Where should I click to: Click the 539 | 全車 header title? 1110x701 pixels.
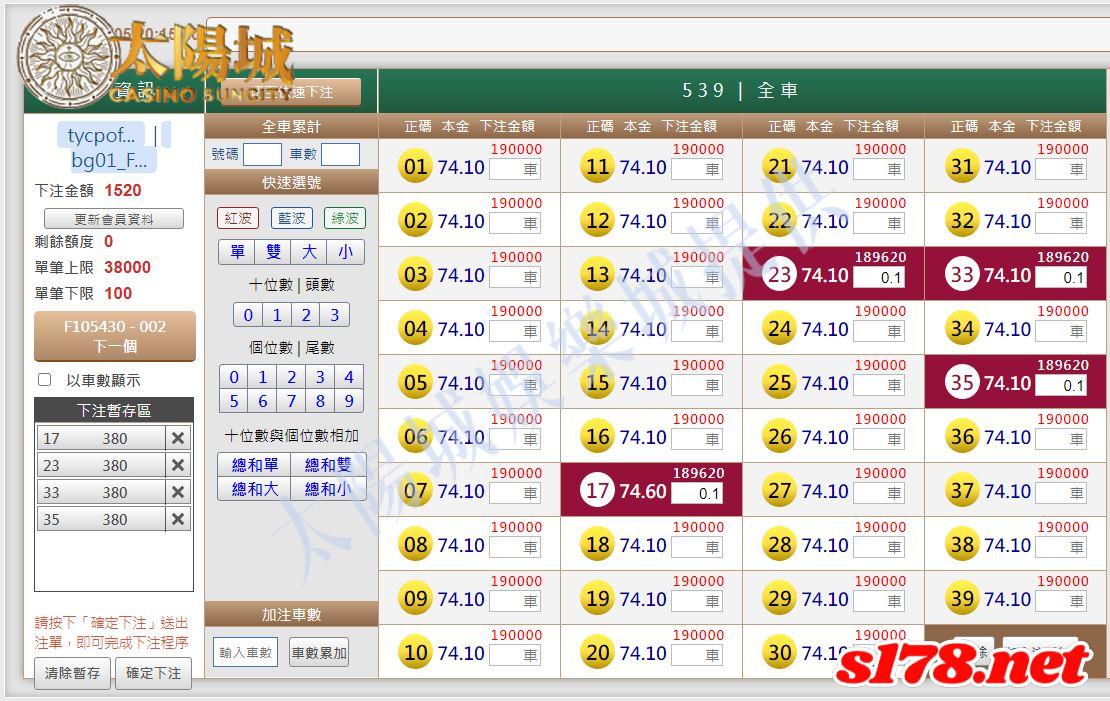point(740,91)
